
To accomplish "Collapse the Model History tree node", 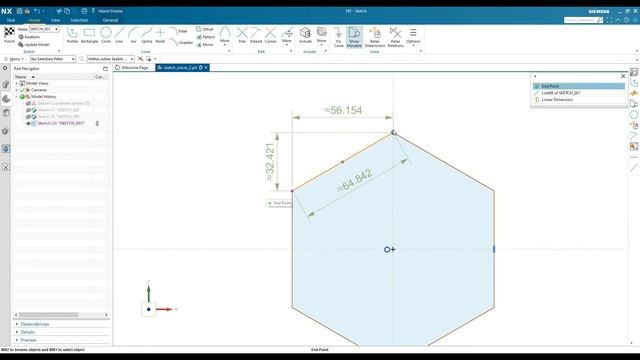I will [17, 97].
